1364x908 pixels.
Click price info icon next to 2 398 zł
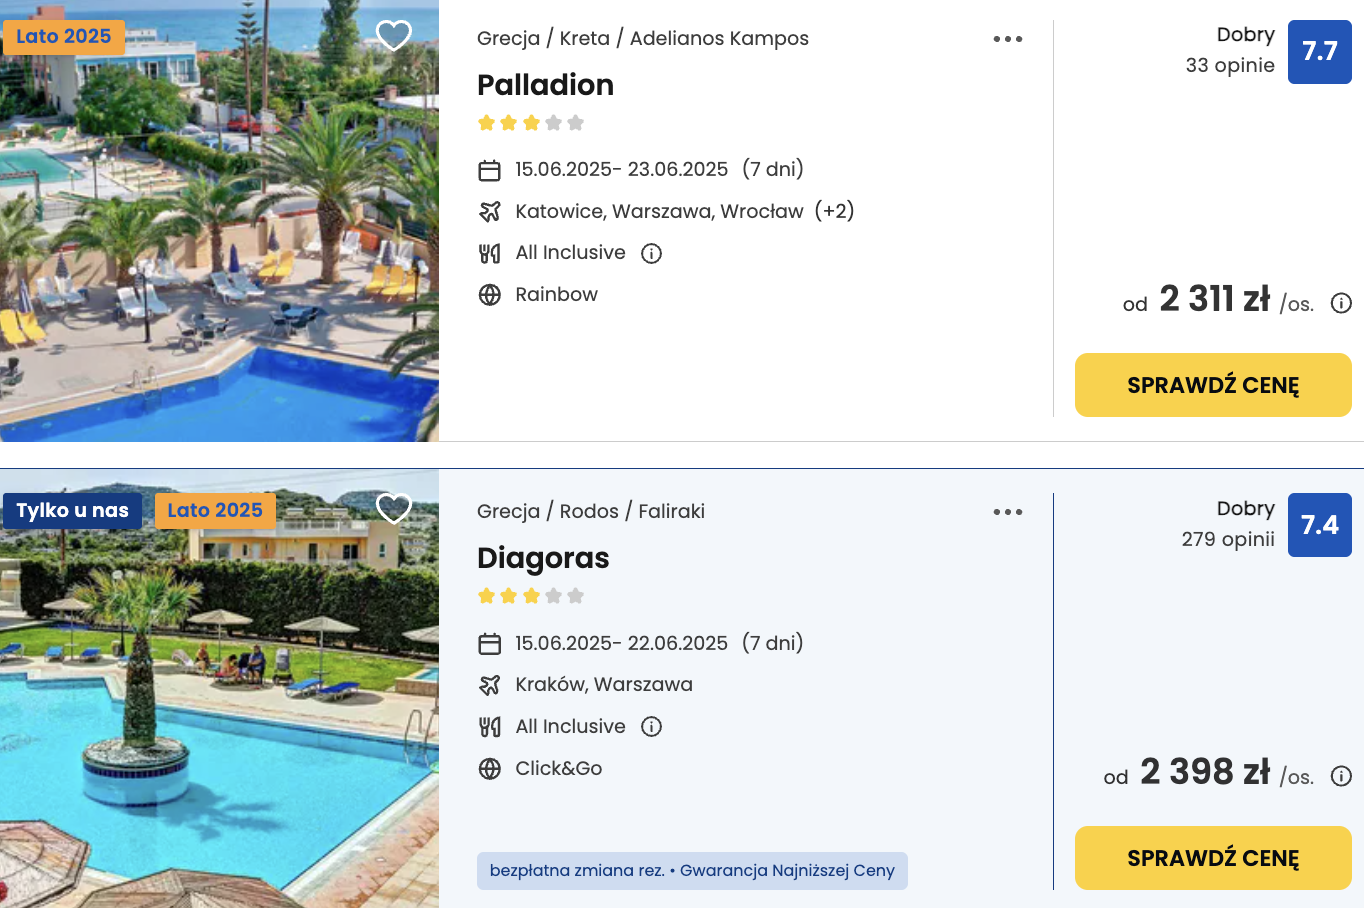click(1342, 776)
